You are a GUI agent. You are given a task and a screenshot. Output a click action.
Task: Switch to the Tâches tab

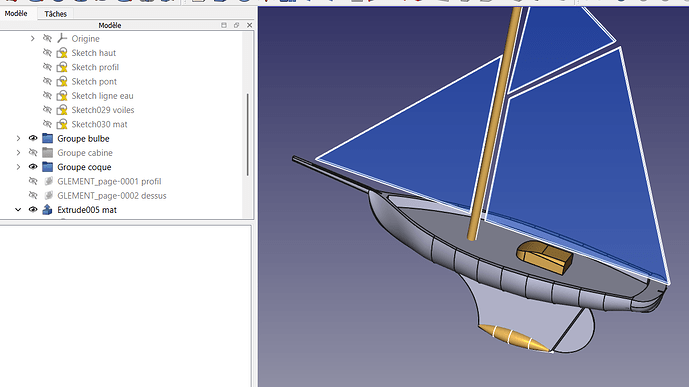coord(55,14)
